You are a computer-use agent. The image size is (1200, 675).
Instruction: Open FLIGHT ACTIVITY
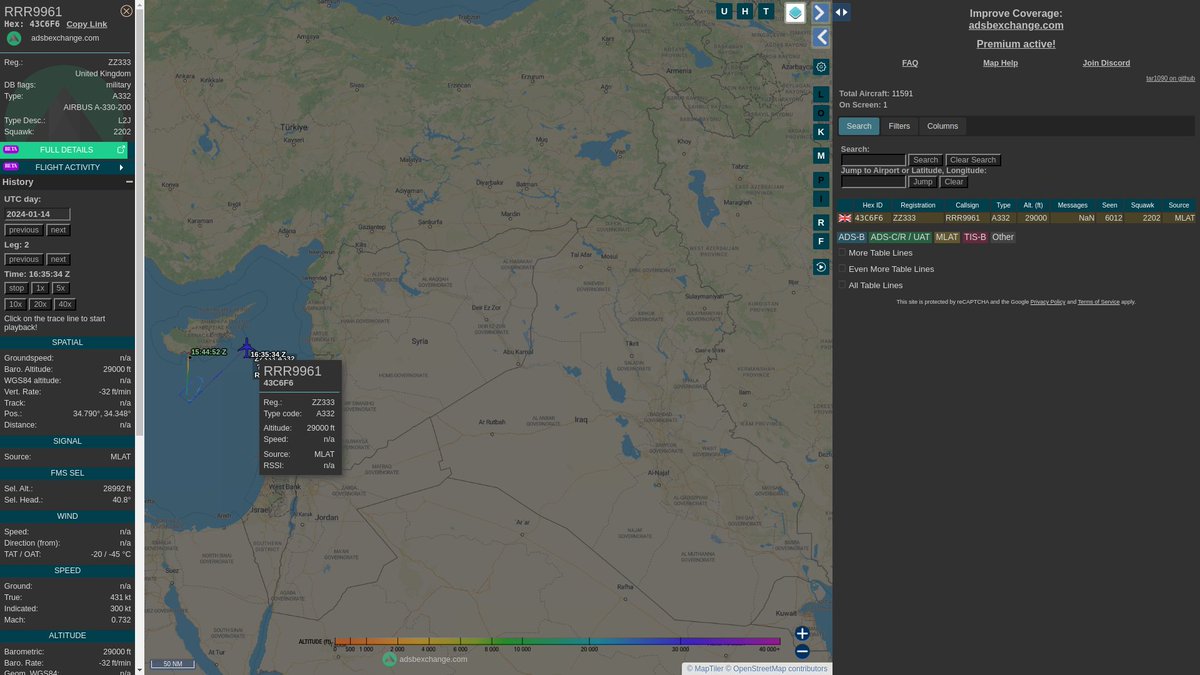66,167
